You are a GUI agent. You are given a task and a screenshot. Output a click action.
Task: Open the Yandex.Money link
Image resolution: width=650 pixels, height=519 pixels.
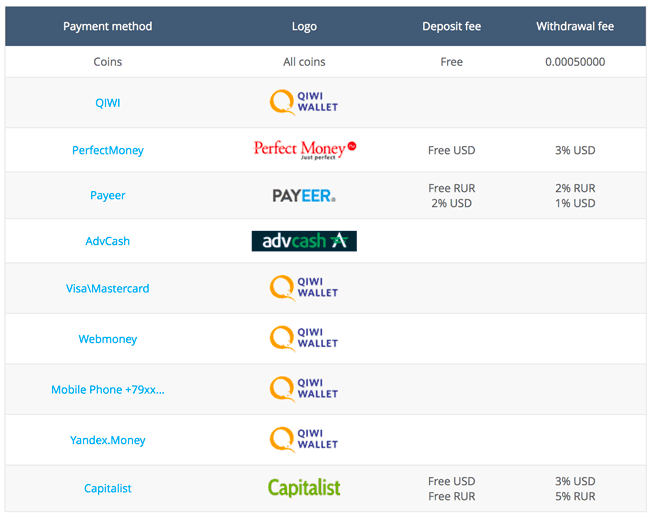point(108,440)
